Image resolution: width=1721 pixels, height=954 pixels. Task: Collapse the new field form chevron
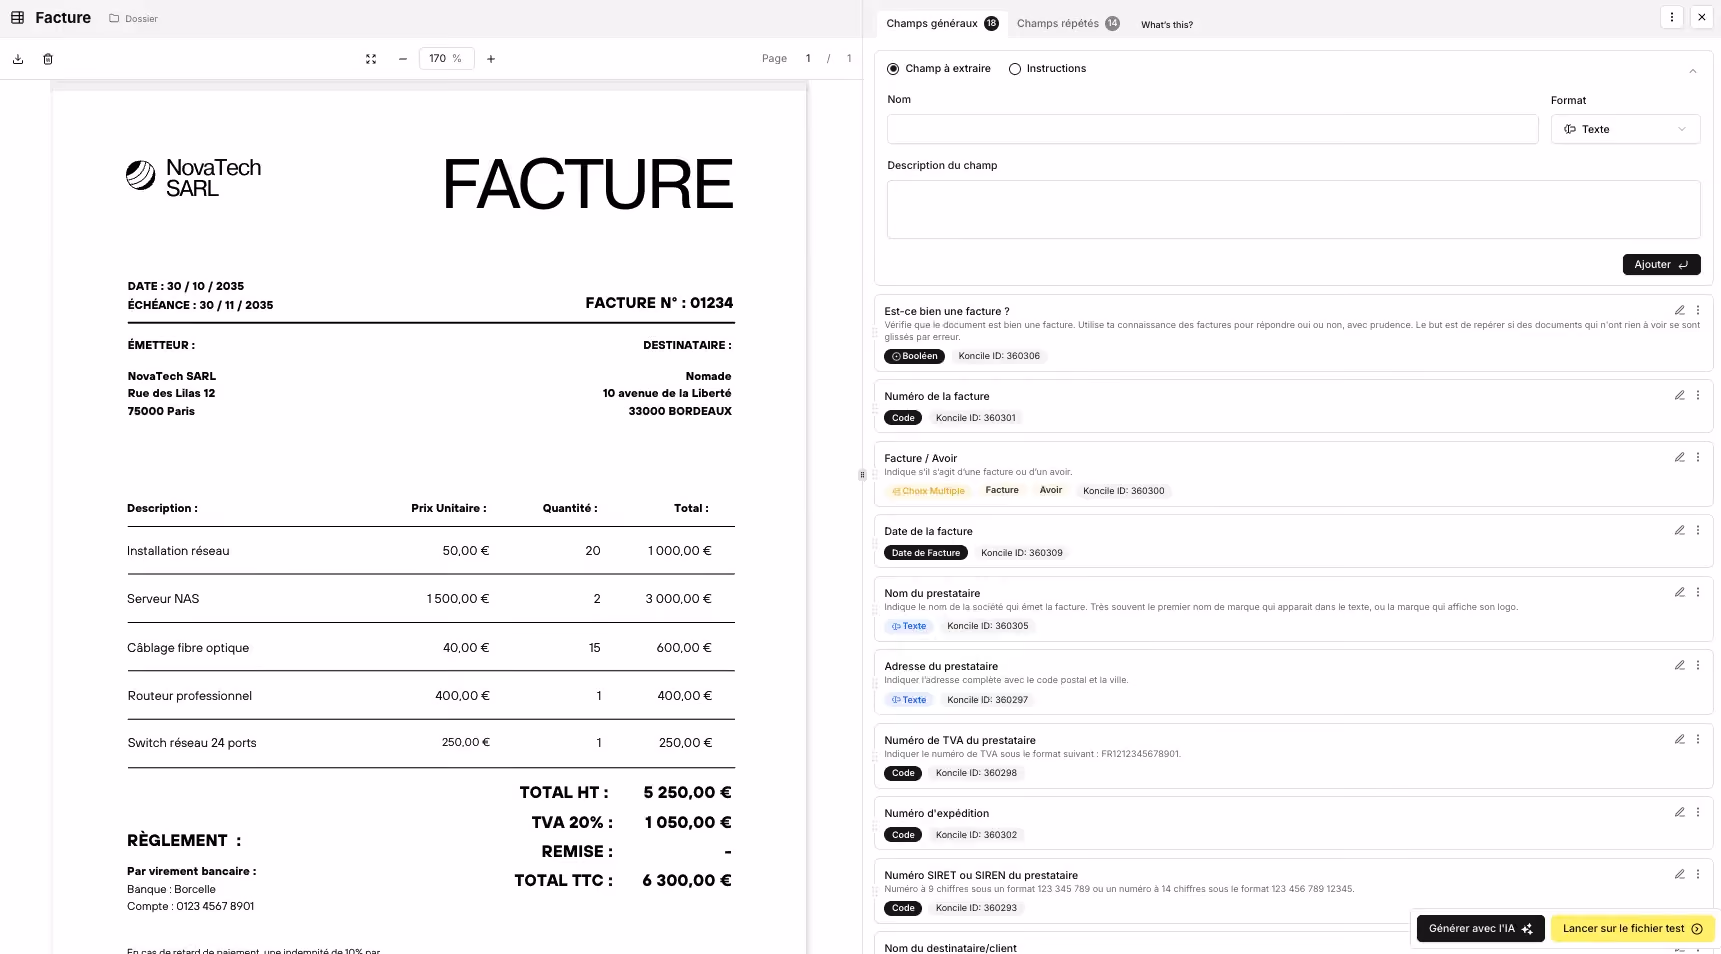point(1693,71)
